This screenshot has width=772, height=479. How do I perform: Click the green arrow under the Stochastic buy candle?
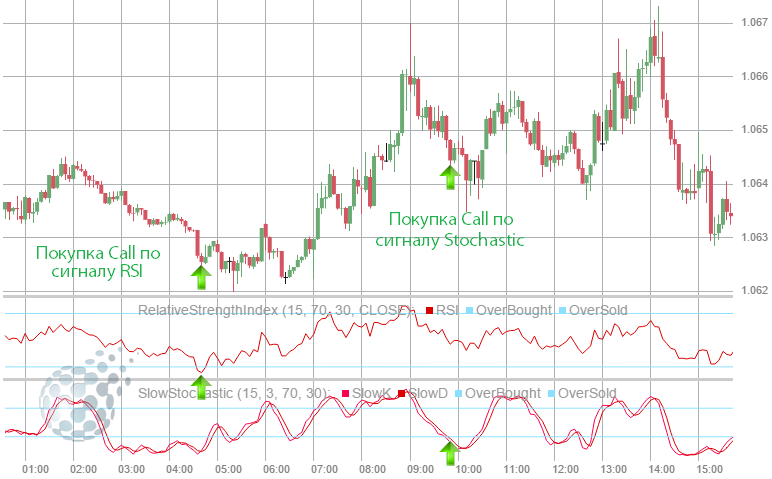449,177
